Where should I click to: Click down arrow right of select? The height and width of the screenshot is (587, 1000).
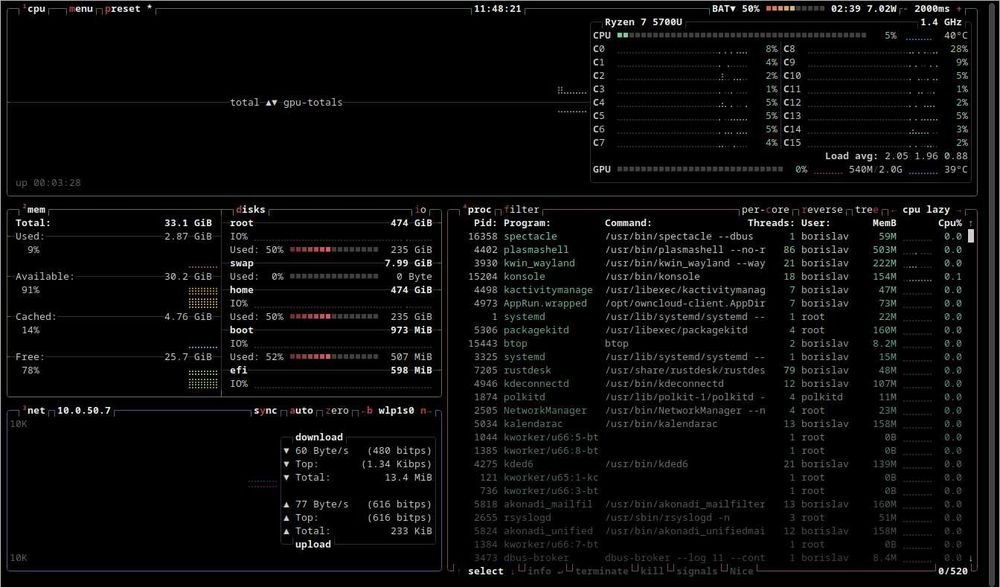(x=512, y=571)
